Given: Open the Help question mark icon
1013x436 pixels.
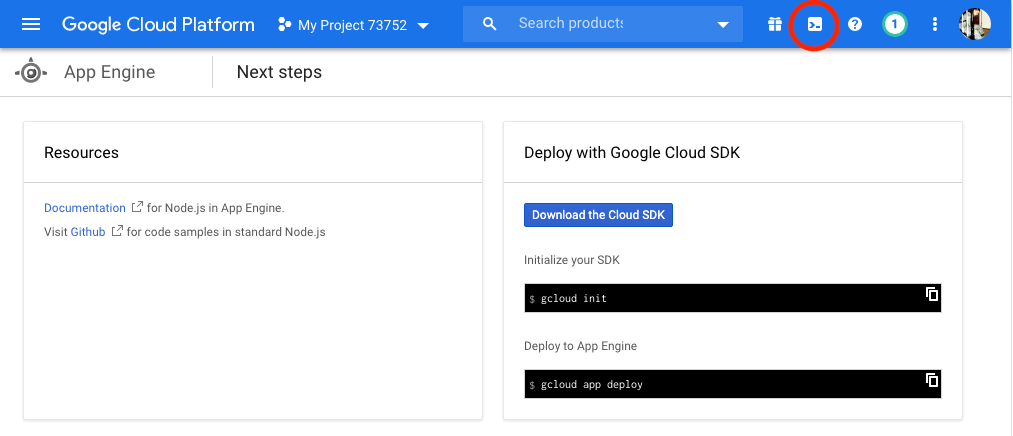Looking at the screenshot, I should [855, 25].
